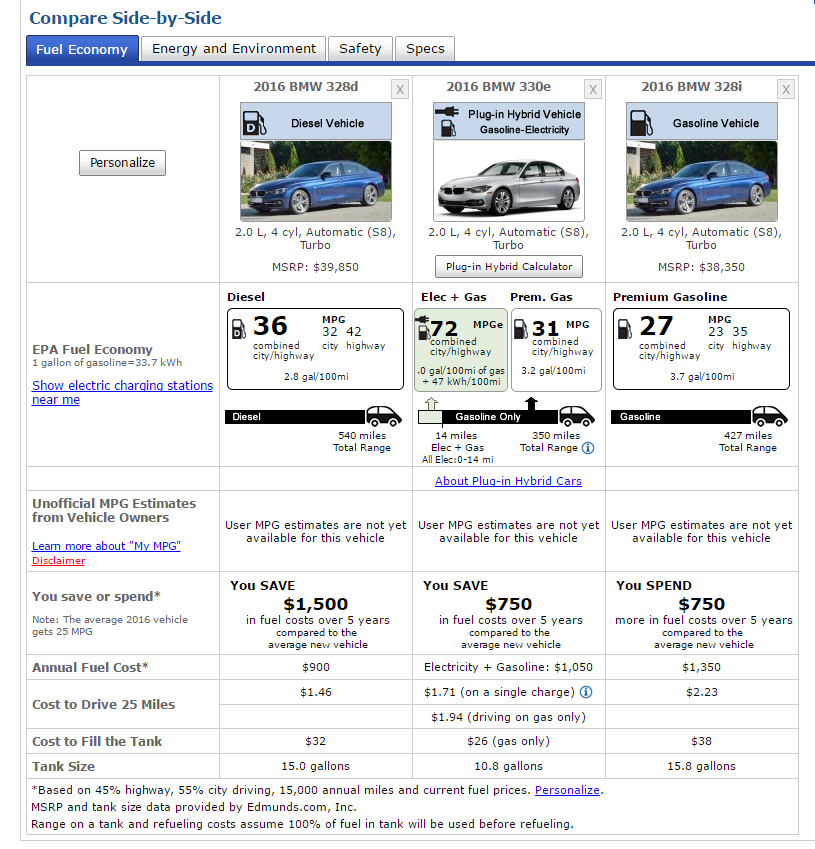Open the Plug-in Hybrid Calculator
This screenshot has height=849, width=815.
pyautogui.click(x=508, y=266)
